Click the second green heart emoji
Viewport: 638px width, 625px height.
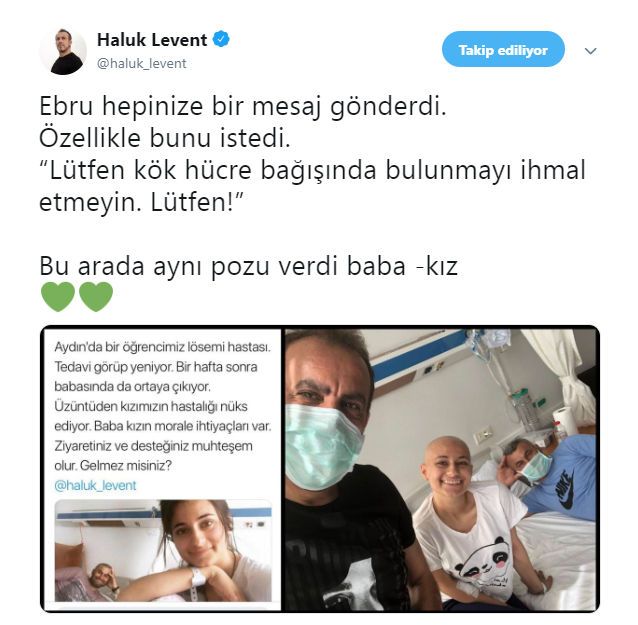pos(96,297)
